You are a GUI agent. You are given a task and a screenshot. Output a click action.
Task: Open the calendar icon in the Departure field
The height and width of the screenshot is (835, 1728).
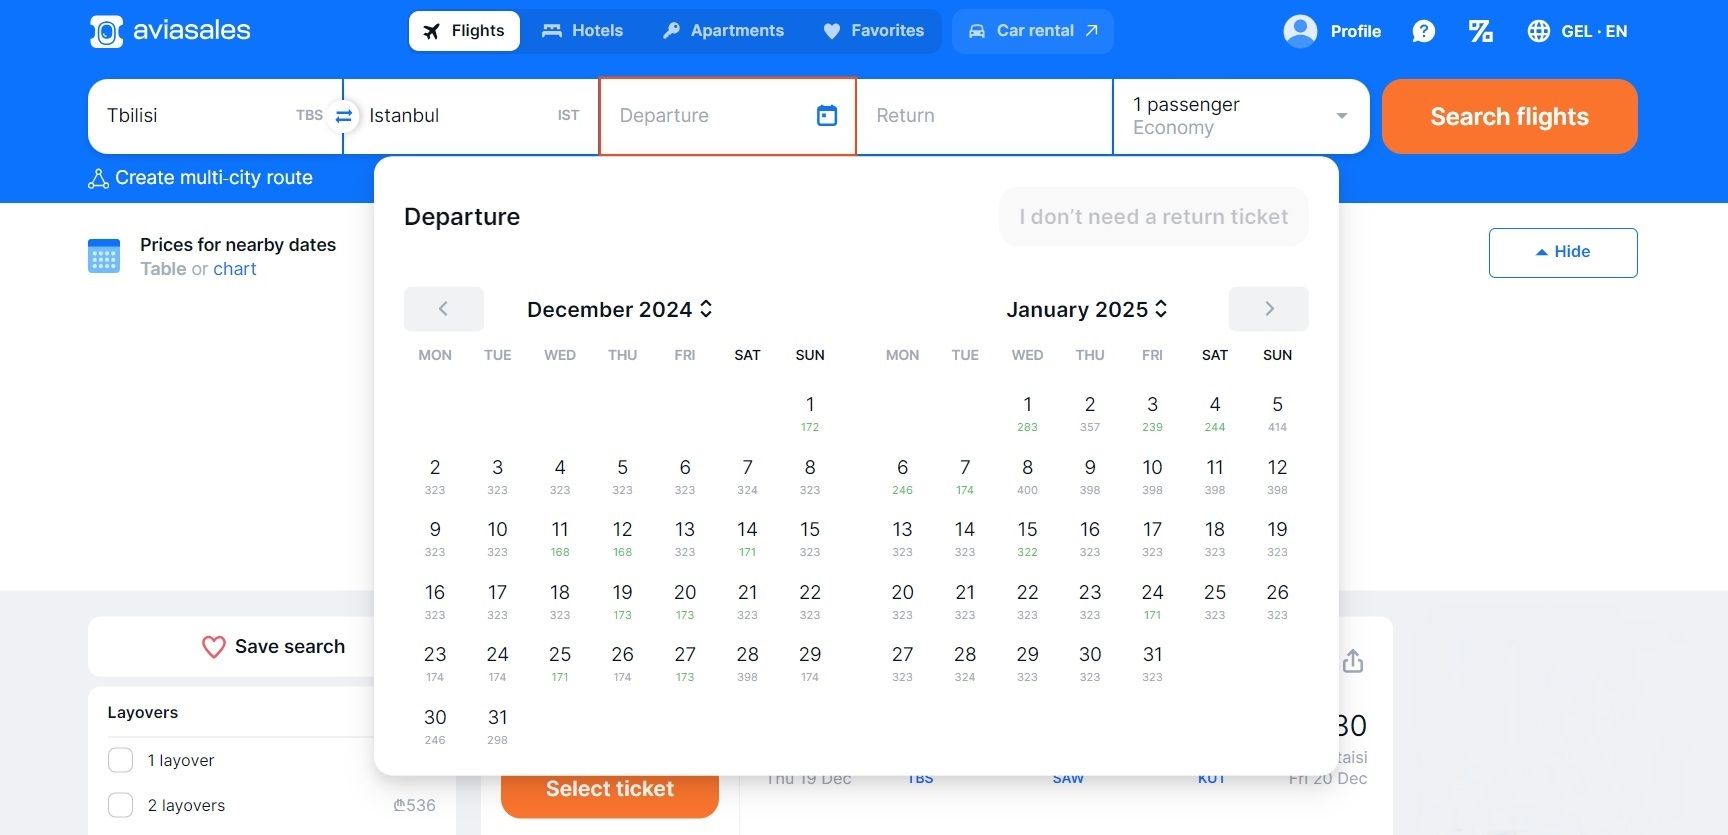pyautogui.click(x=827, y=116)
